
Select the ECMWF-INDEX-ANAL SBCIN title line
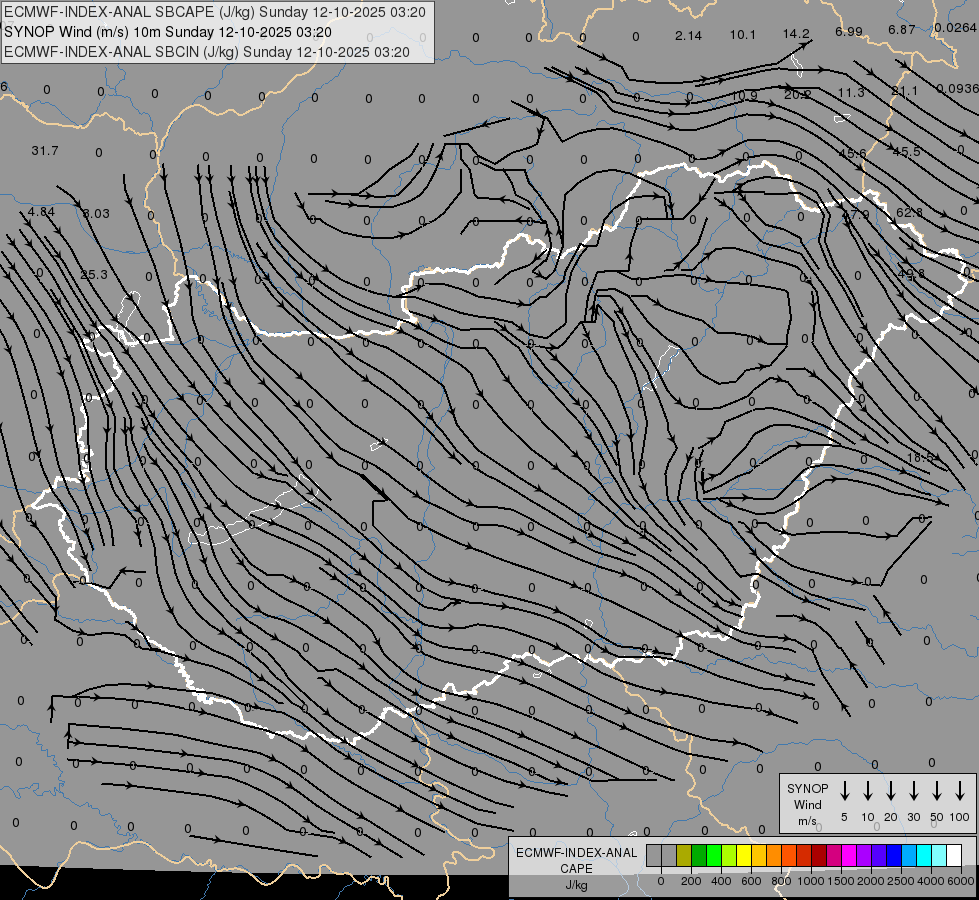[207, 52]
